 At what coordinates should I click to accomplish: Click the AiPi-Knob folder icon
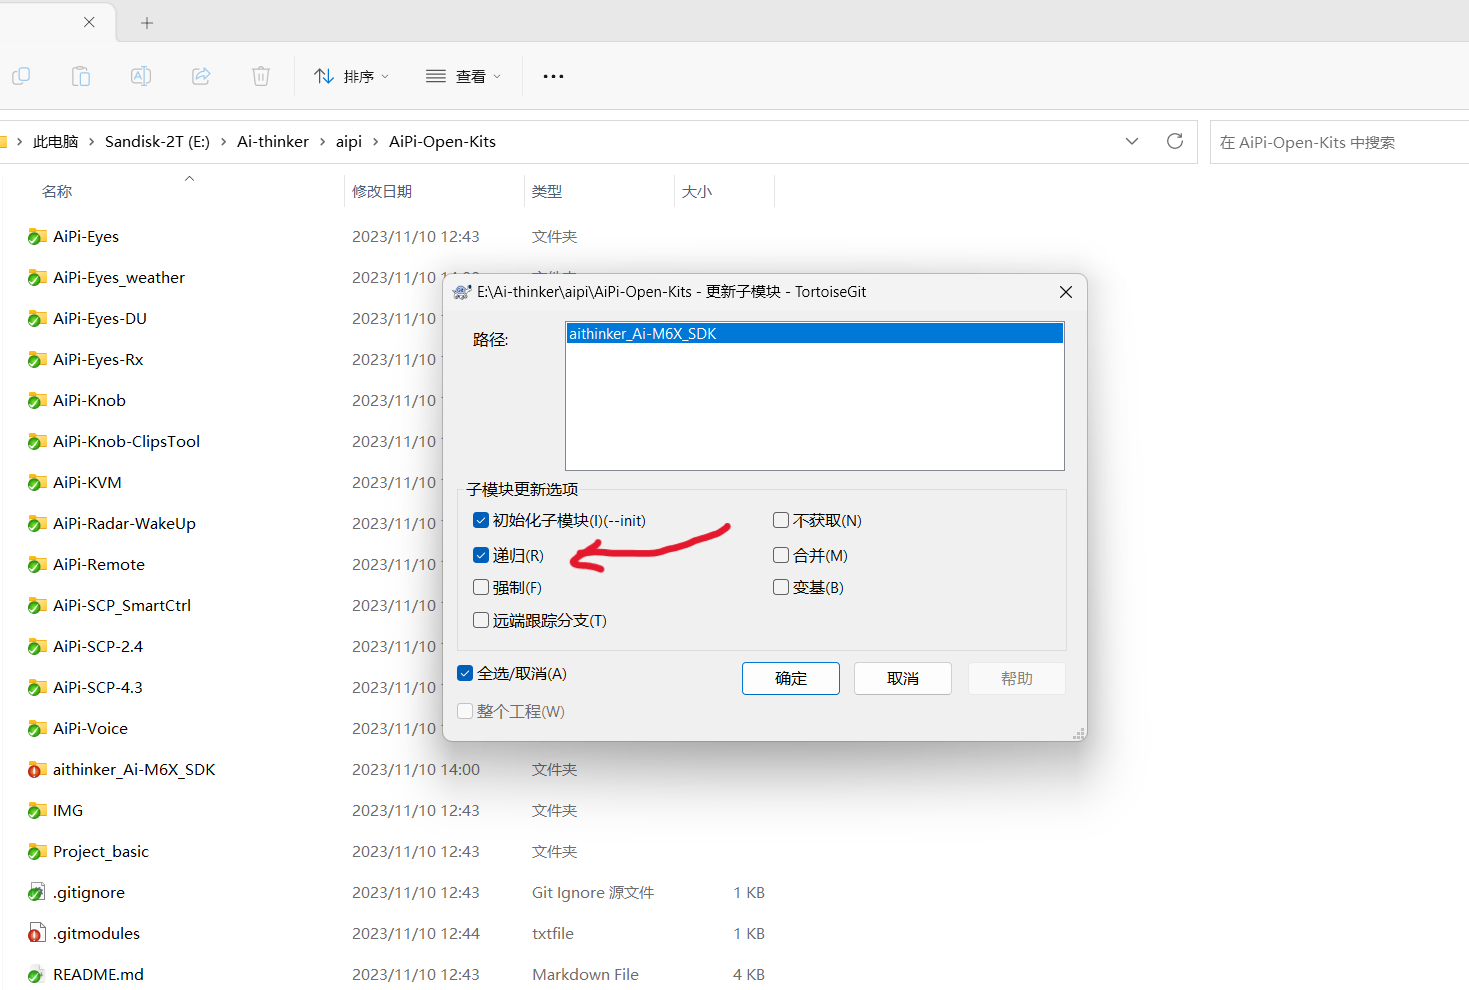point(37,401)
